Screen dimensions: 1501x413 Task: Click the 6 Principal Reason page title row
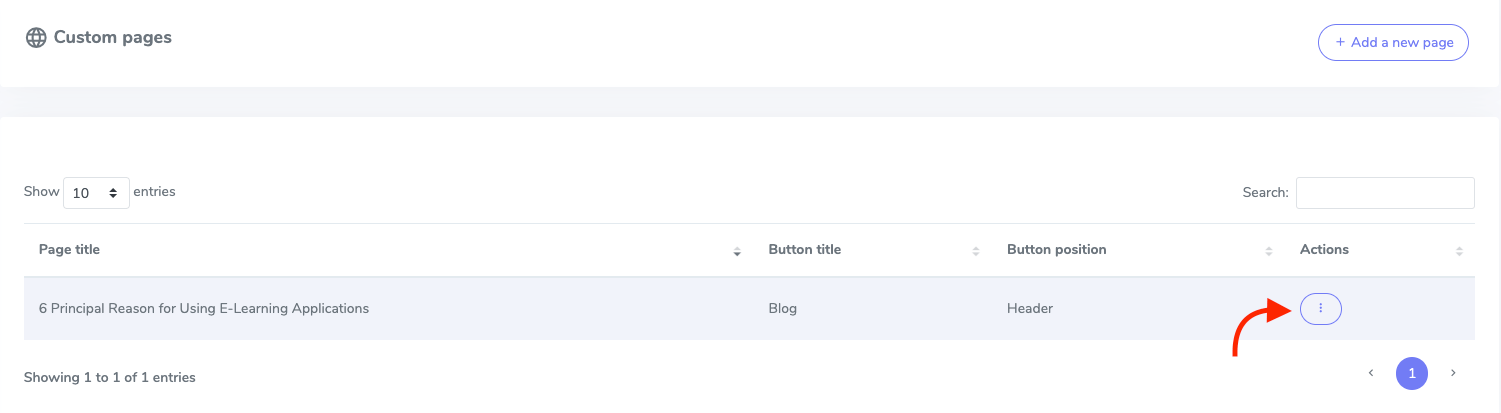tap(204, 309)
